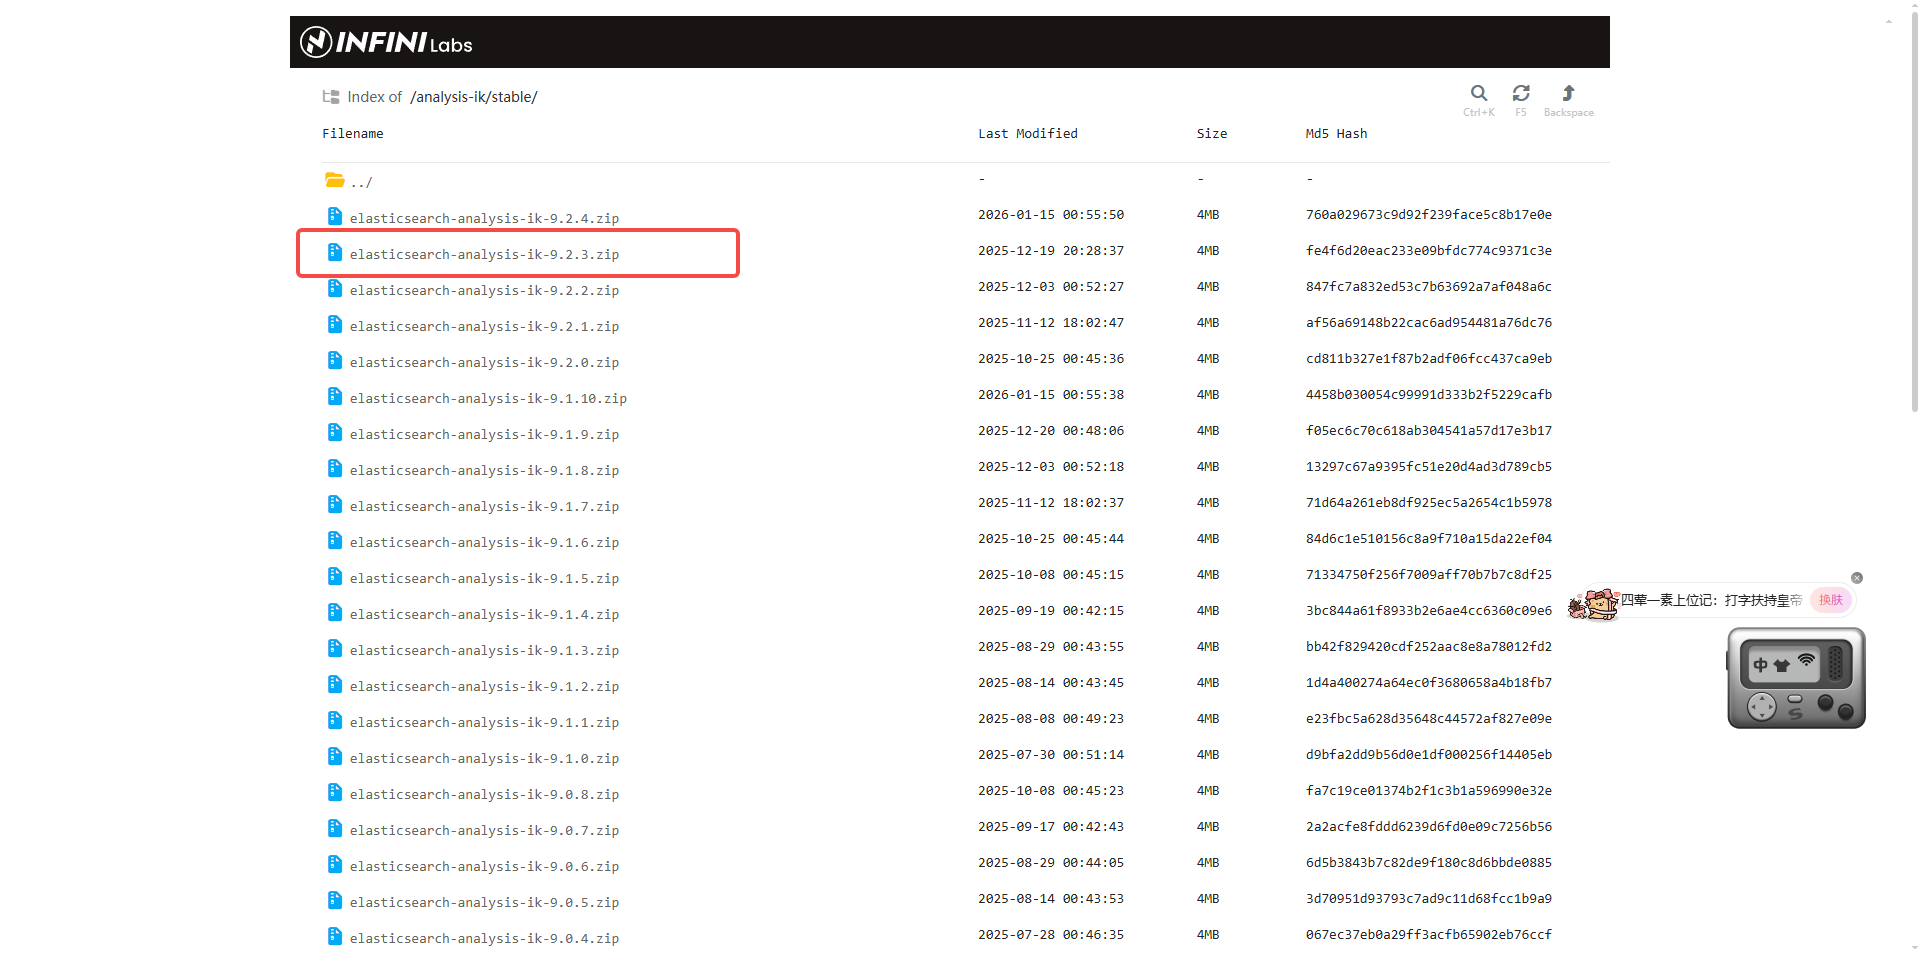
Task: Click file icon for analysis-ik-9.1.6.zip
Action: click(335, 540)
